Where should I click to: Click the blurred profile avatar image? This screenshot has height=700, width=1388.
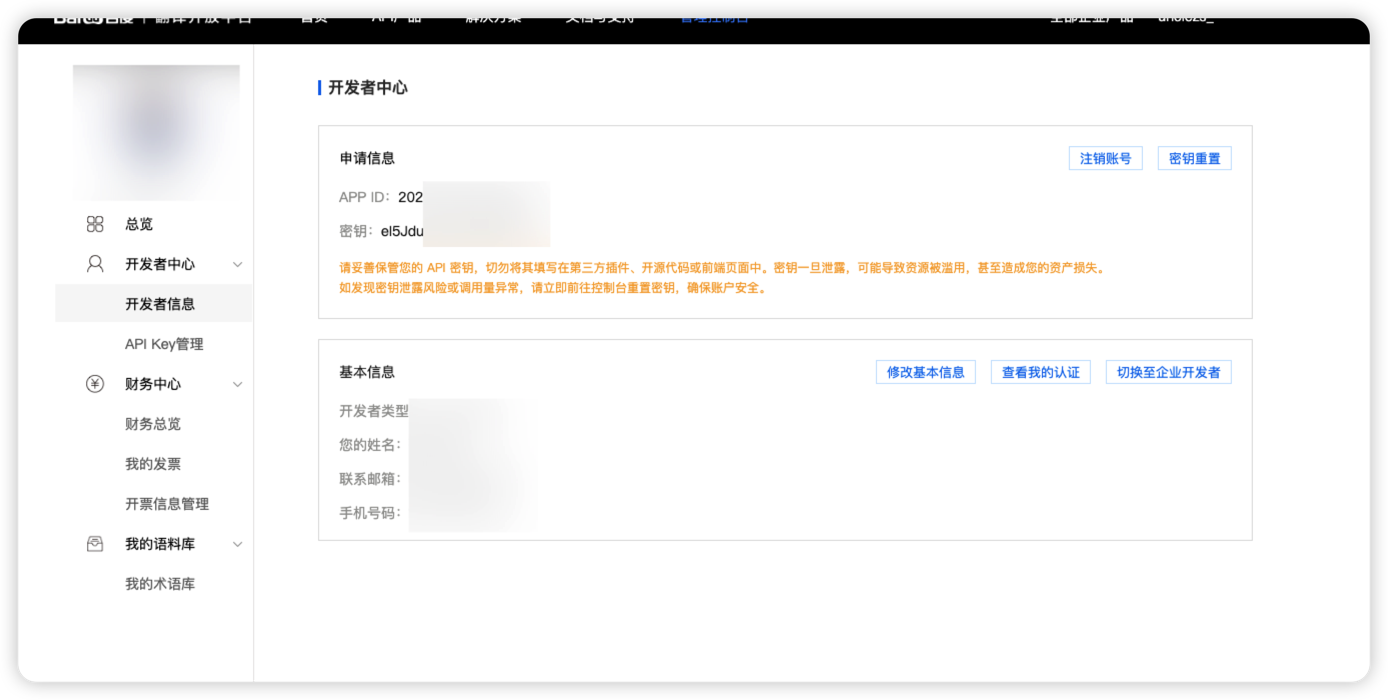[156, 132]
